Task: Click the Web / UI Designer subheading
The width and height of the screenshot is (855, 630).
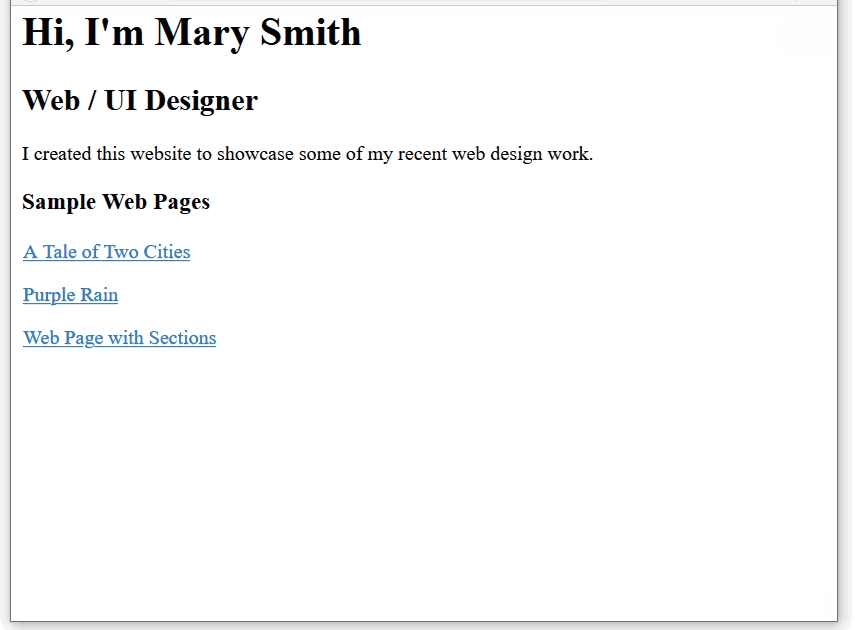Action: point(139,101)
